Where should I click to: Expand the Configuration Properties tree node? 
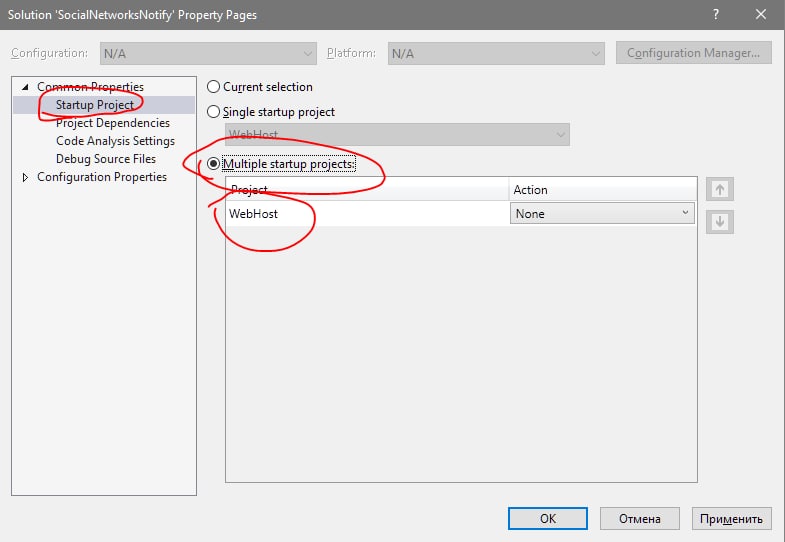coord(25,177)
